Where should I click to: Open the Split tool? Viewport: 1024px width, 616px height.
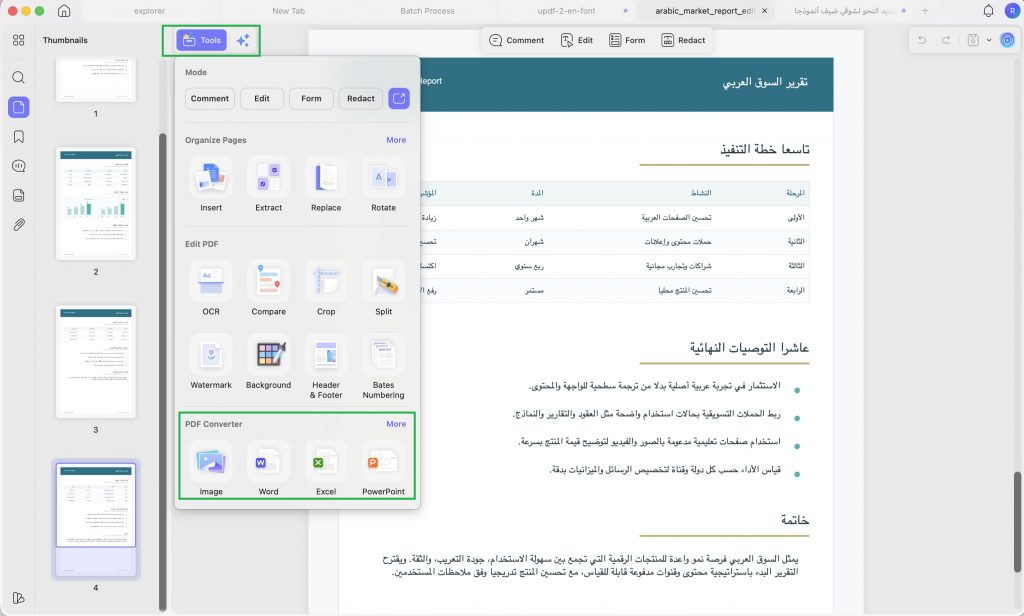pos(383,289)
